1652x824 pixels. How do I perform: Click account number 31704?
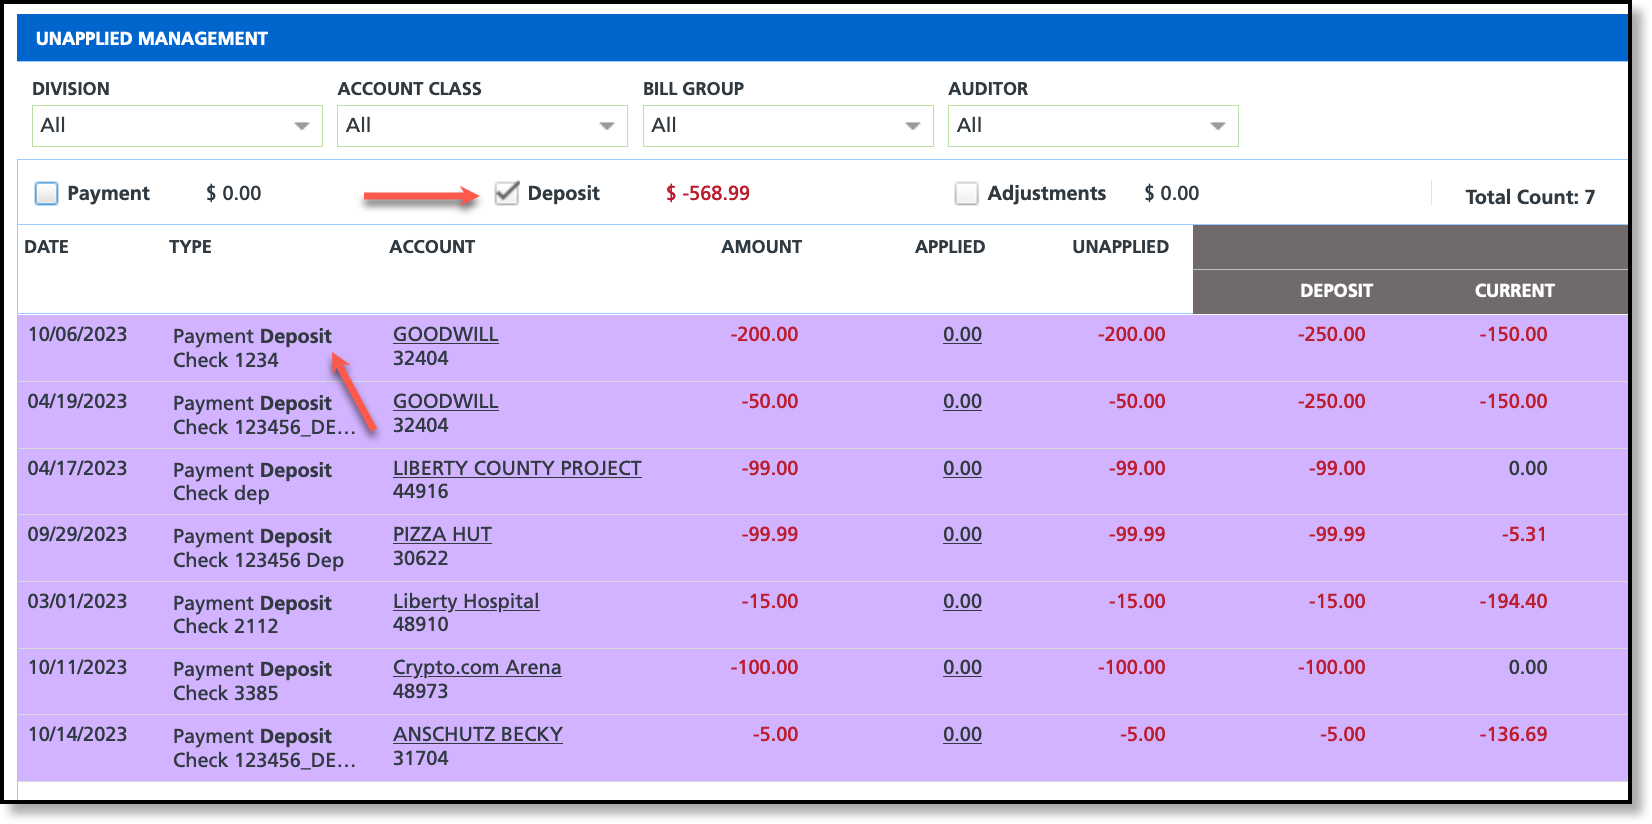421,759
